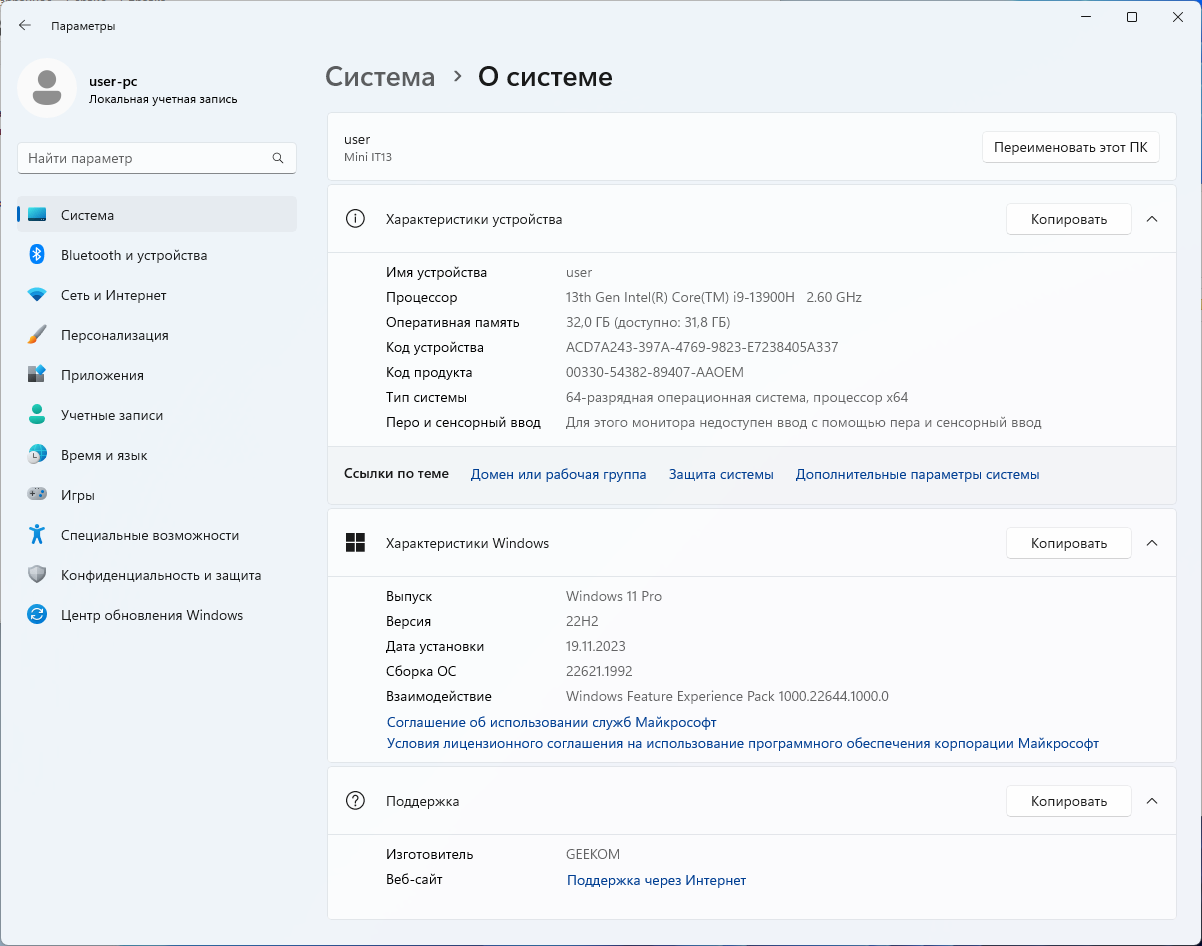
Task: Go to Сеть и Интернет
Action: (x=157, y=295)
